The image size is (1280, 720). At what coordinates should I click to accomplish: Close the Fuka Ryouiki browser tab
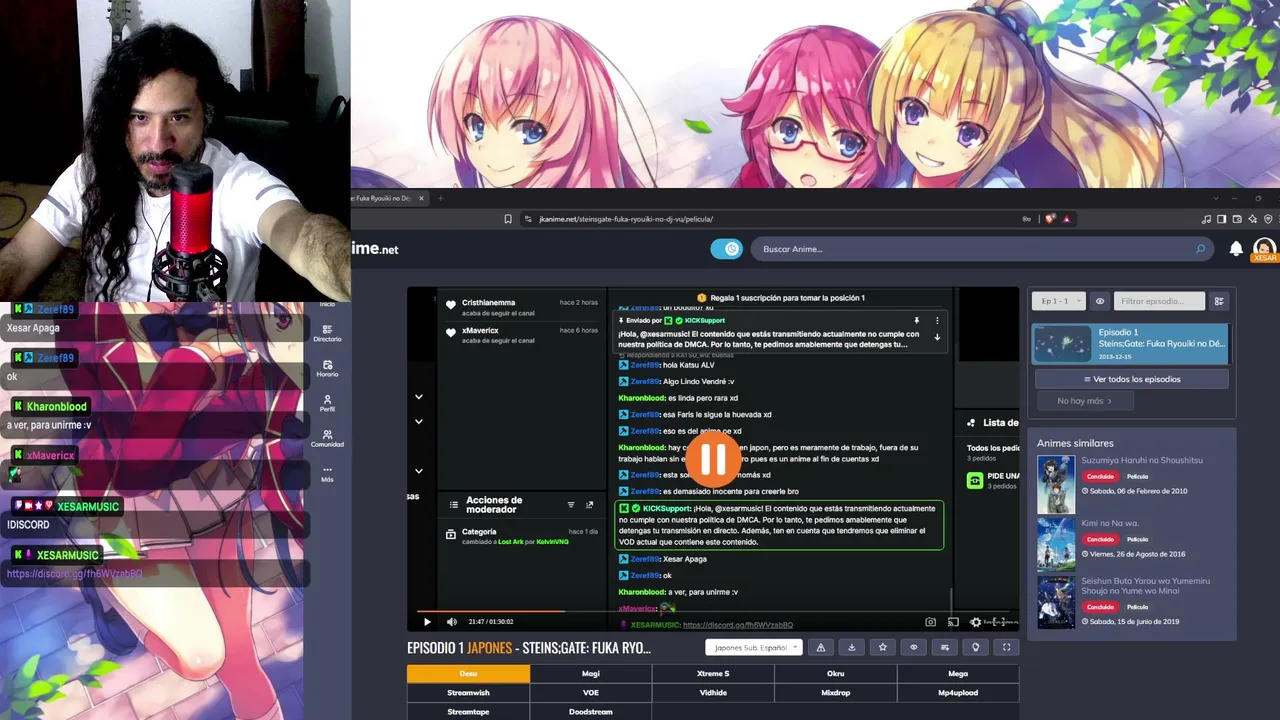[x=421, y=198]
